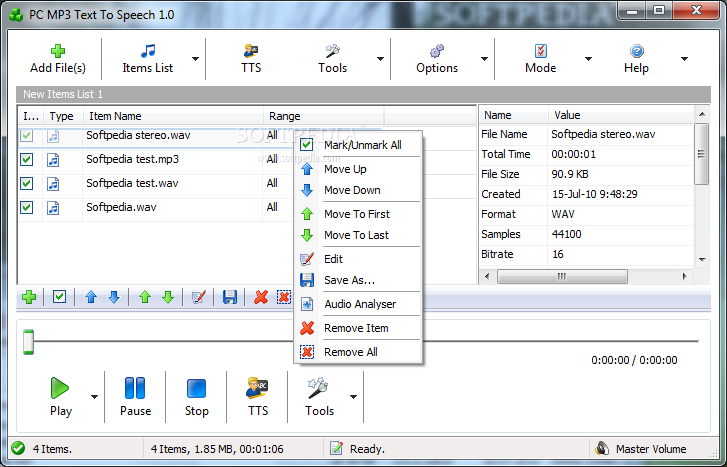Click the New Items List 1 title bar
The width and height of the screenshot is (727, 467).
click(x=363, y=94)
